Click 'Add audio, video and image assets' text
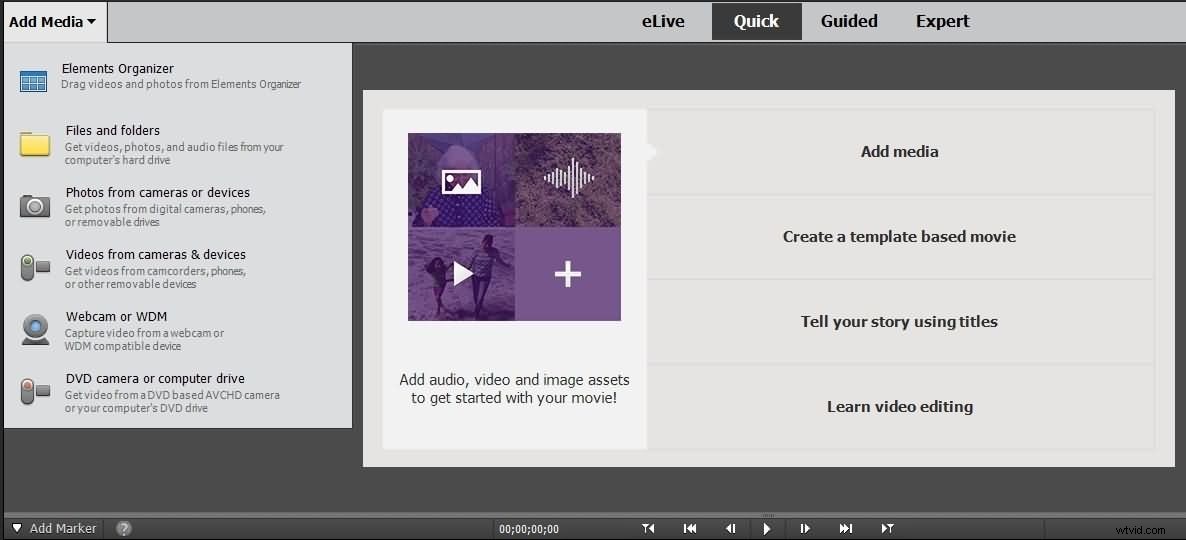This screenshot has width=1186, height=540. point(514,380)
